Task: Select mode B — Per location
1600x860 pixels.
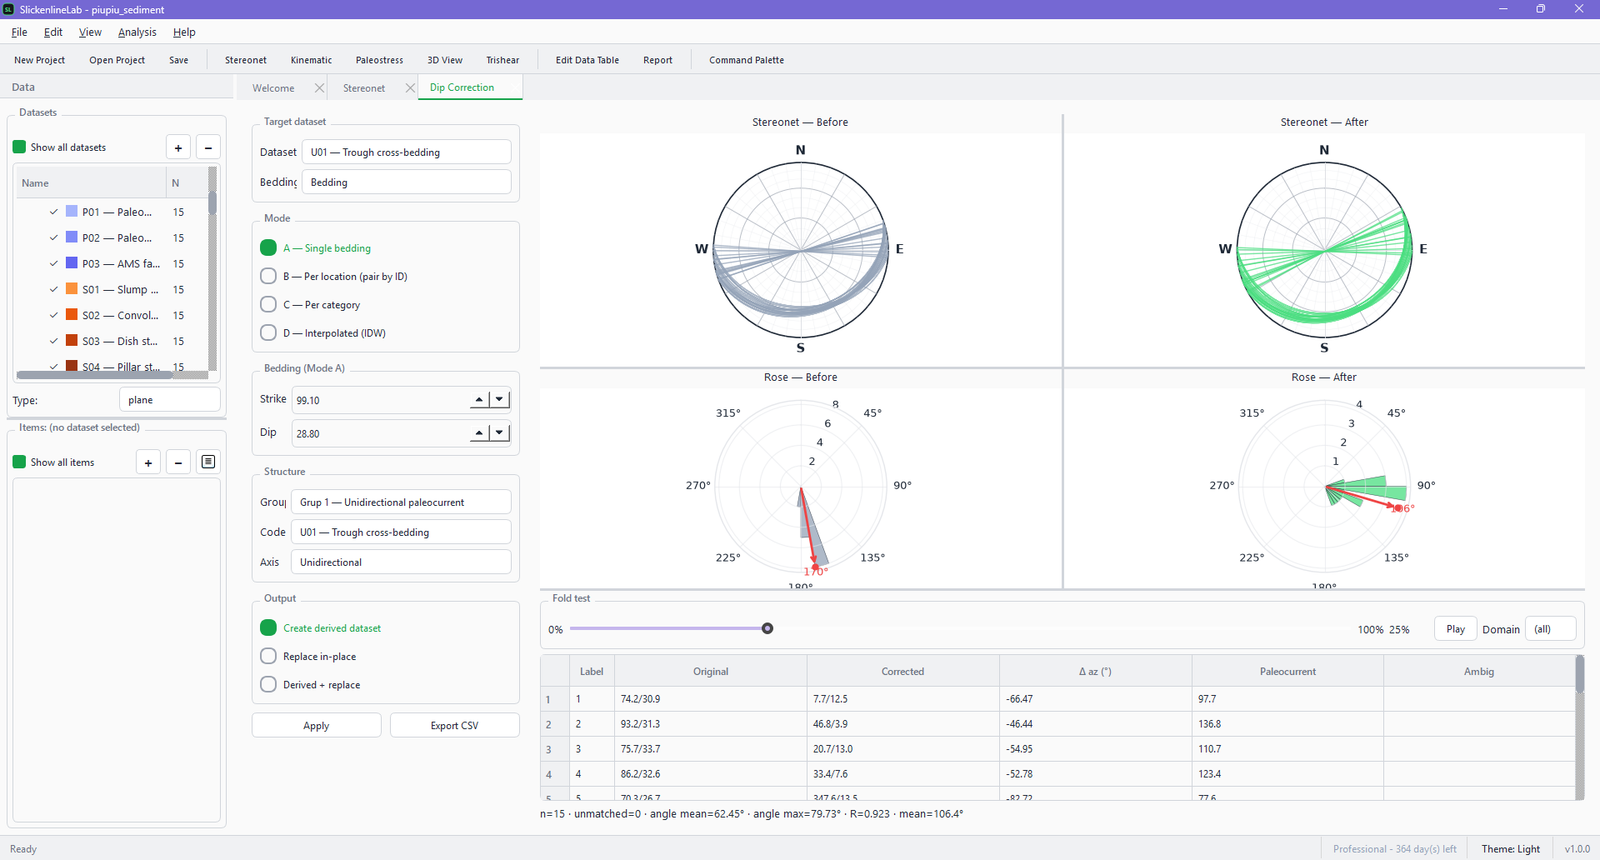Action: (x=268, y=276)
